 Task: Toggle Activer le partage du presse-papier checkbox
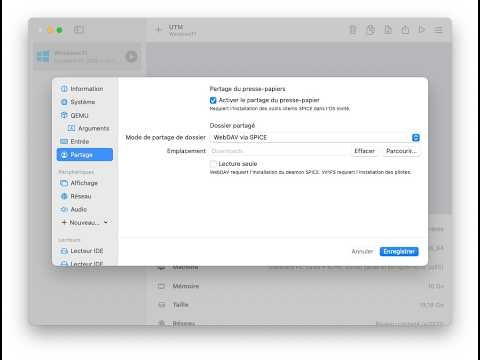click(213, 100)
